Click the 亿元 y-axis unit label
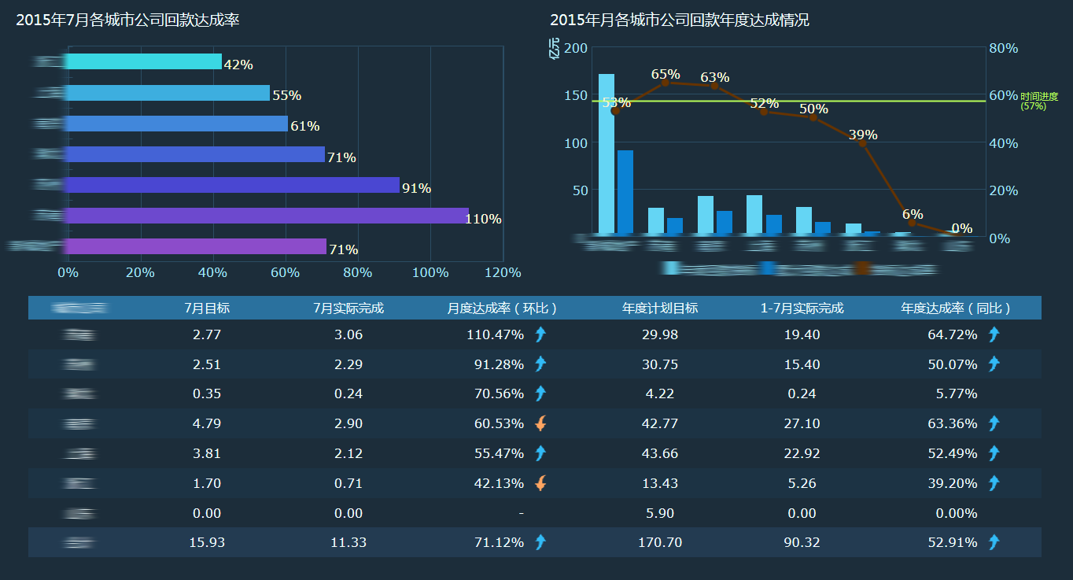 pyautogui.click(x=554, y=48)
